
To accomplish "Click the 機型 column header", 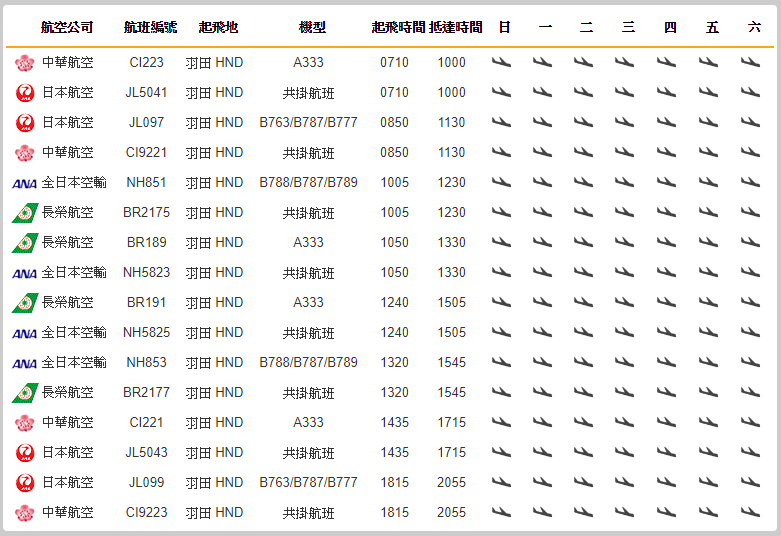I will pos(312,27).
